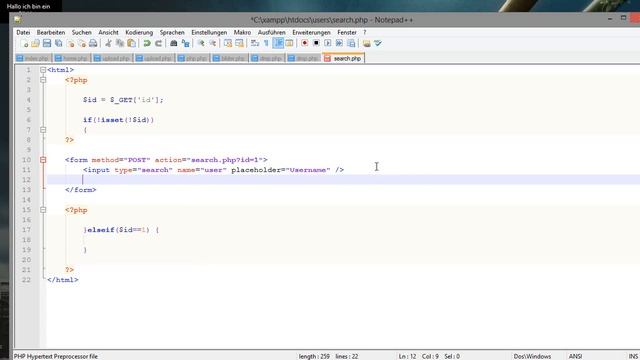The width and height of the screenshot is (640, 360).
Task: Open the Ausführen menu
Action: (x=271, y=32)
